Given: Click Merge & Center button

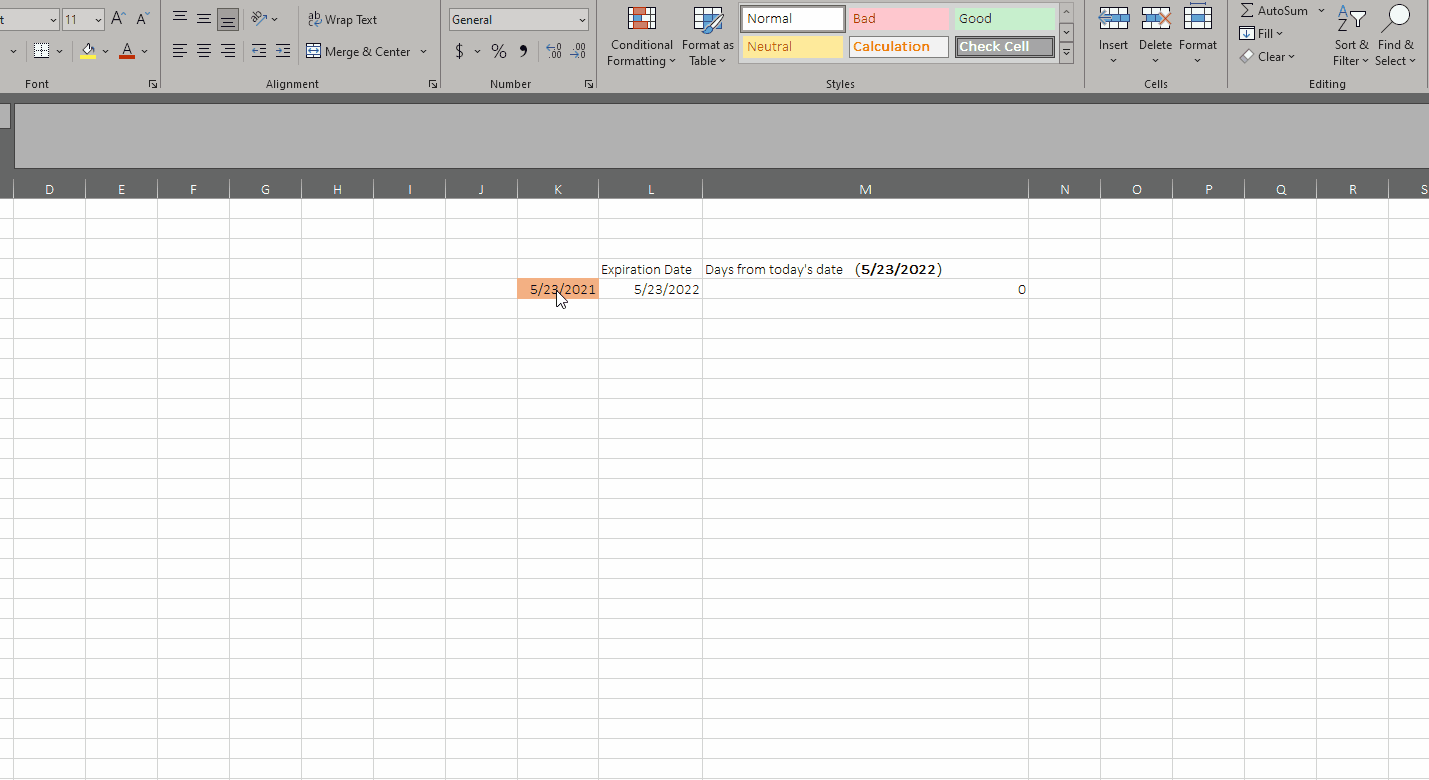Looking at the screenshot, I should click(359, 51).
